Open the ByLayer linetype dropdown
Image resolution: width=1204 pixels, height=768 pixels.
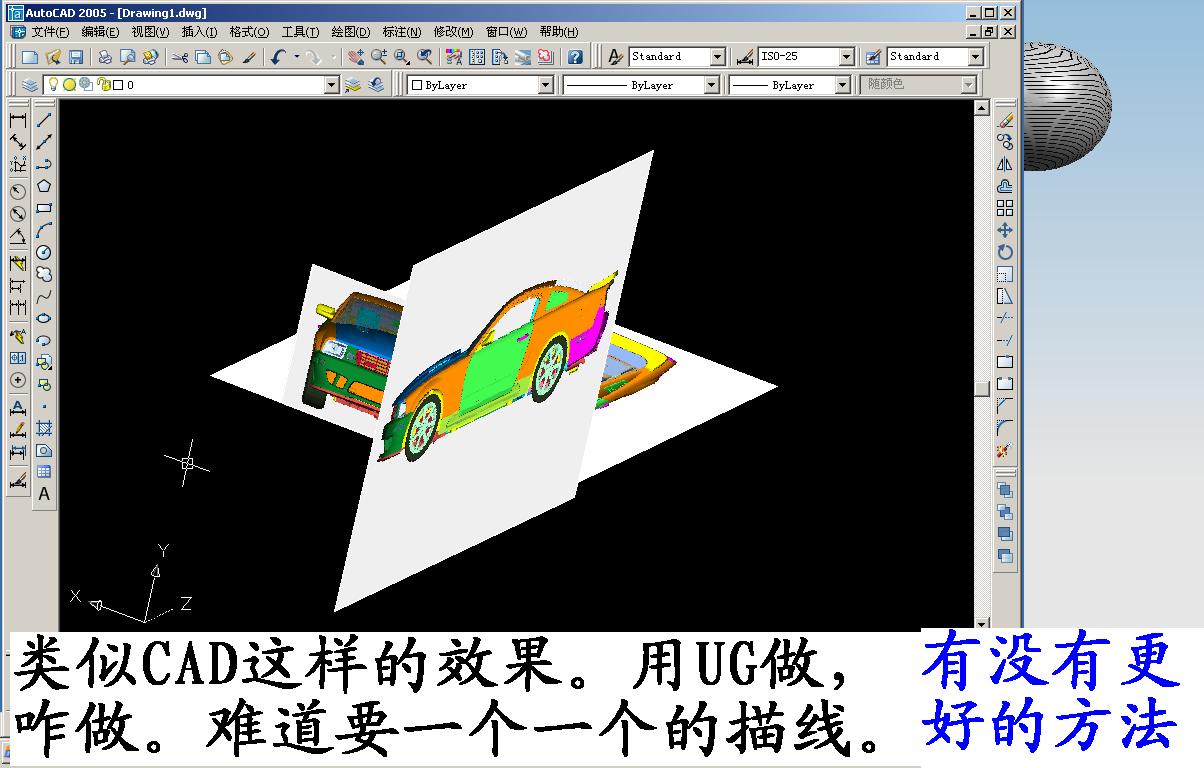(711, 85)
